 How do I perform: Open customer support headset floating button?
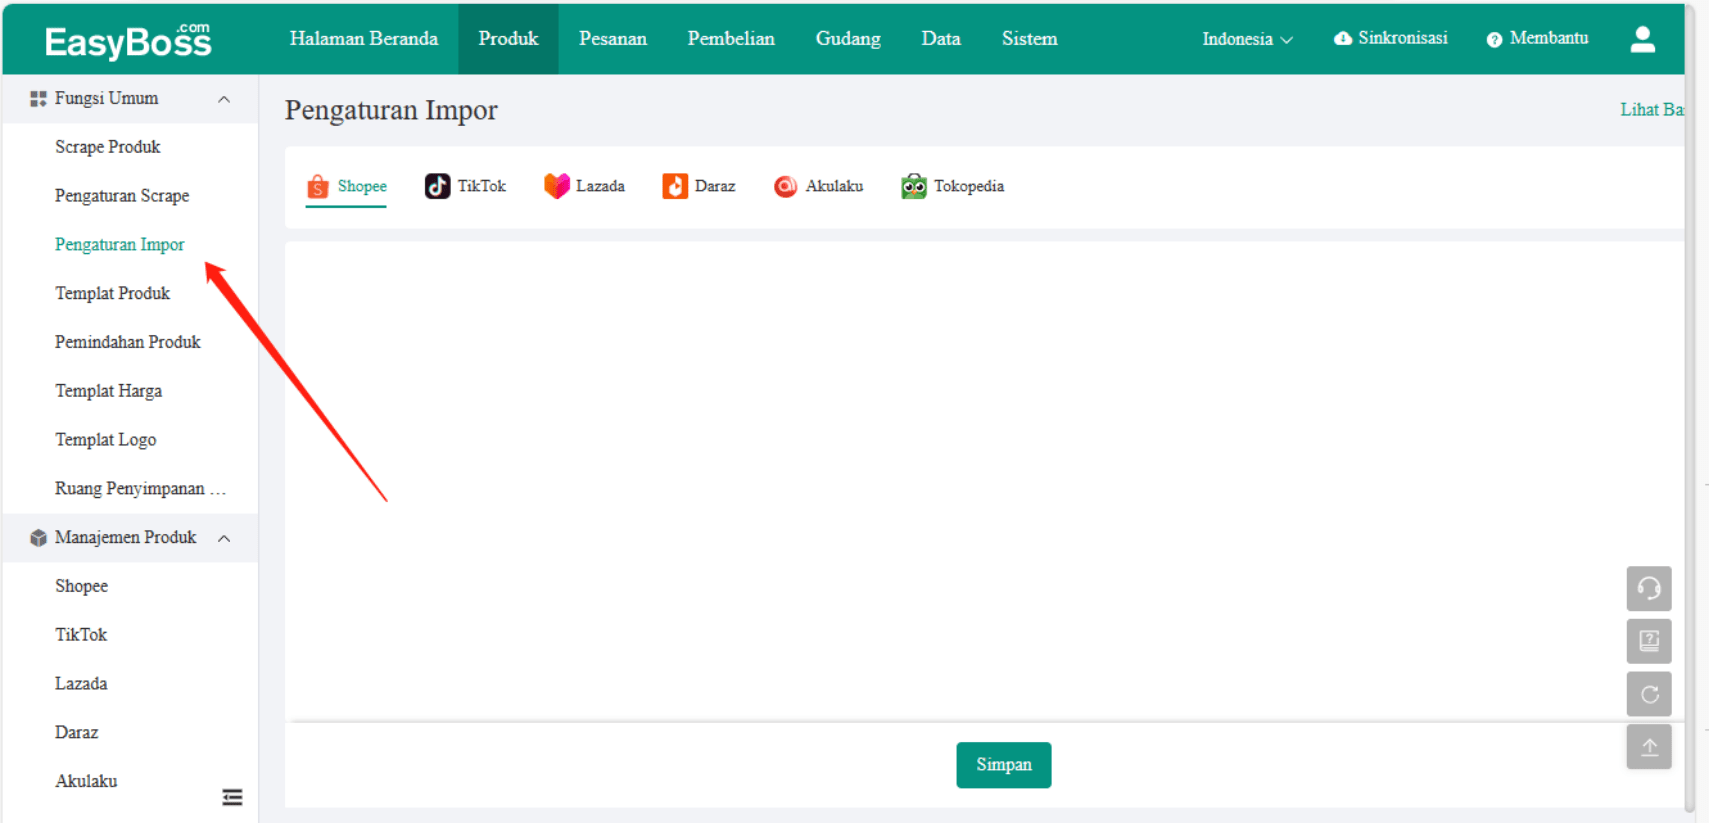[1649, 588]
